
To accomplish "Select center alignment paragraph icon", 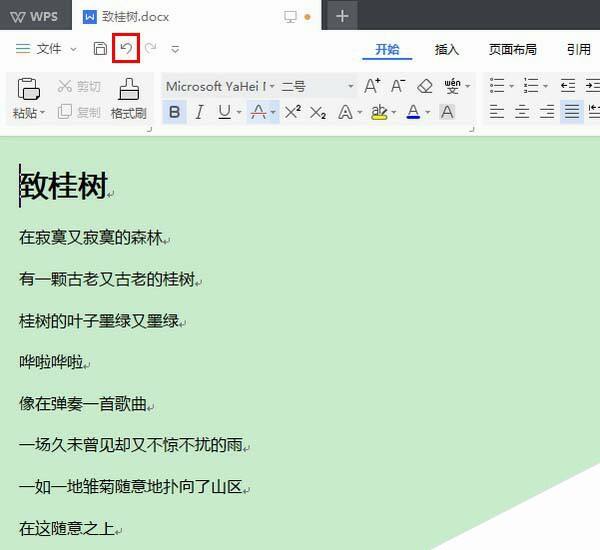I will [x=522, y=112].
